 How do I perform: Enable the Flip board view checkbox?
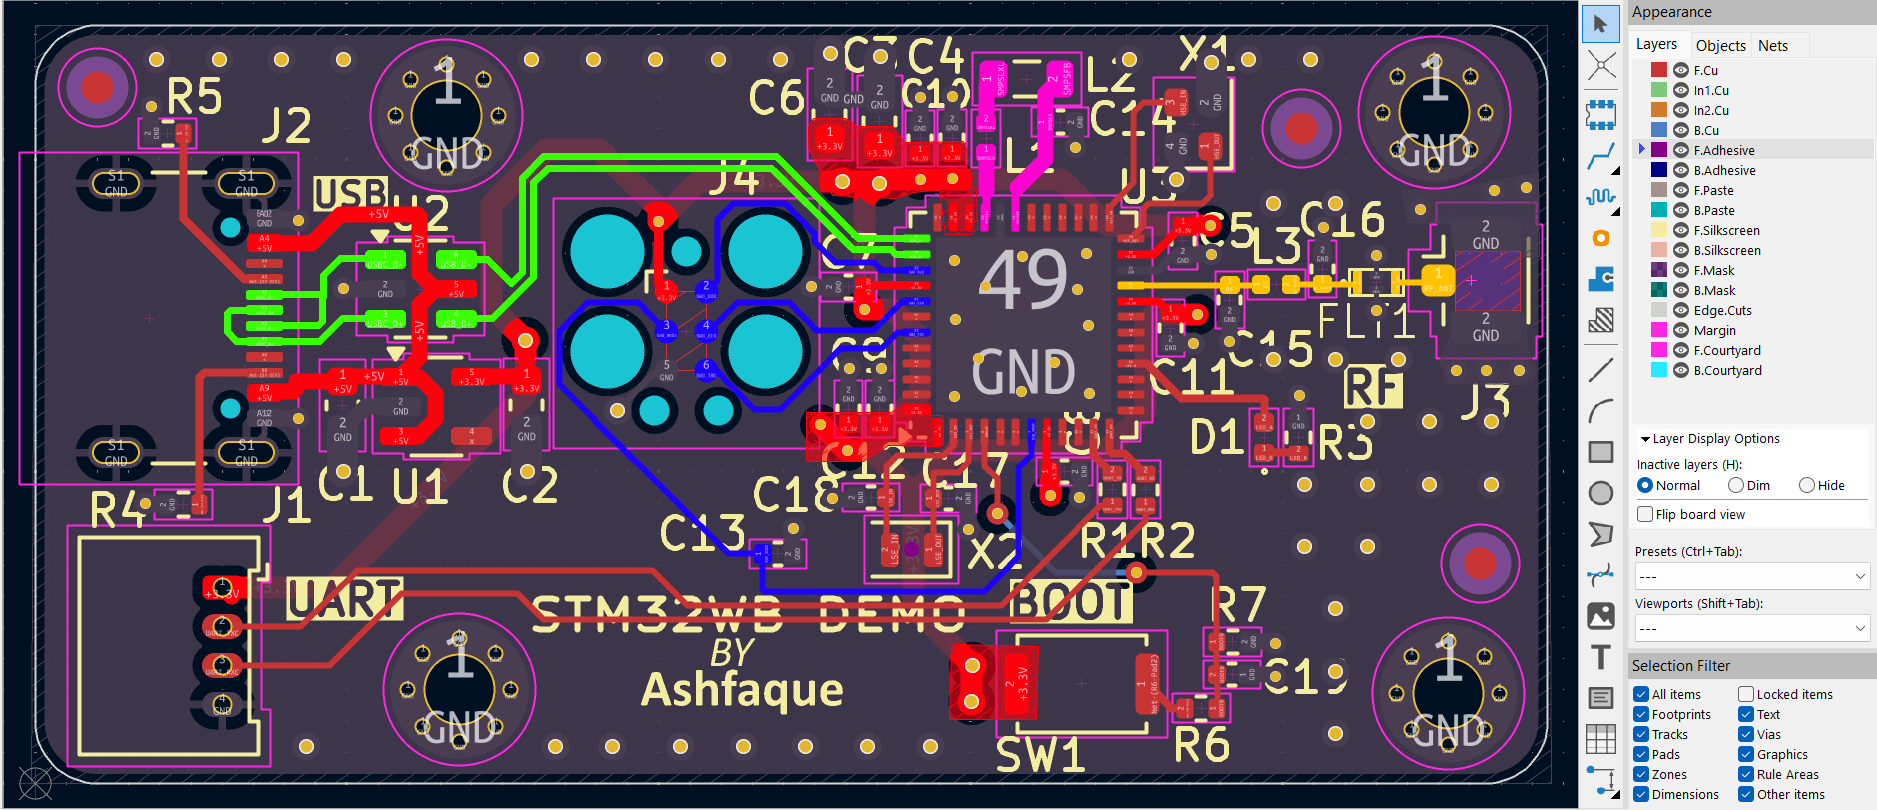(x=1645, y=514)
